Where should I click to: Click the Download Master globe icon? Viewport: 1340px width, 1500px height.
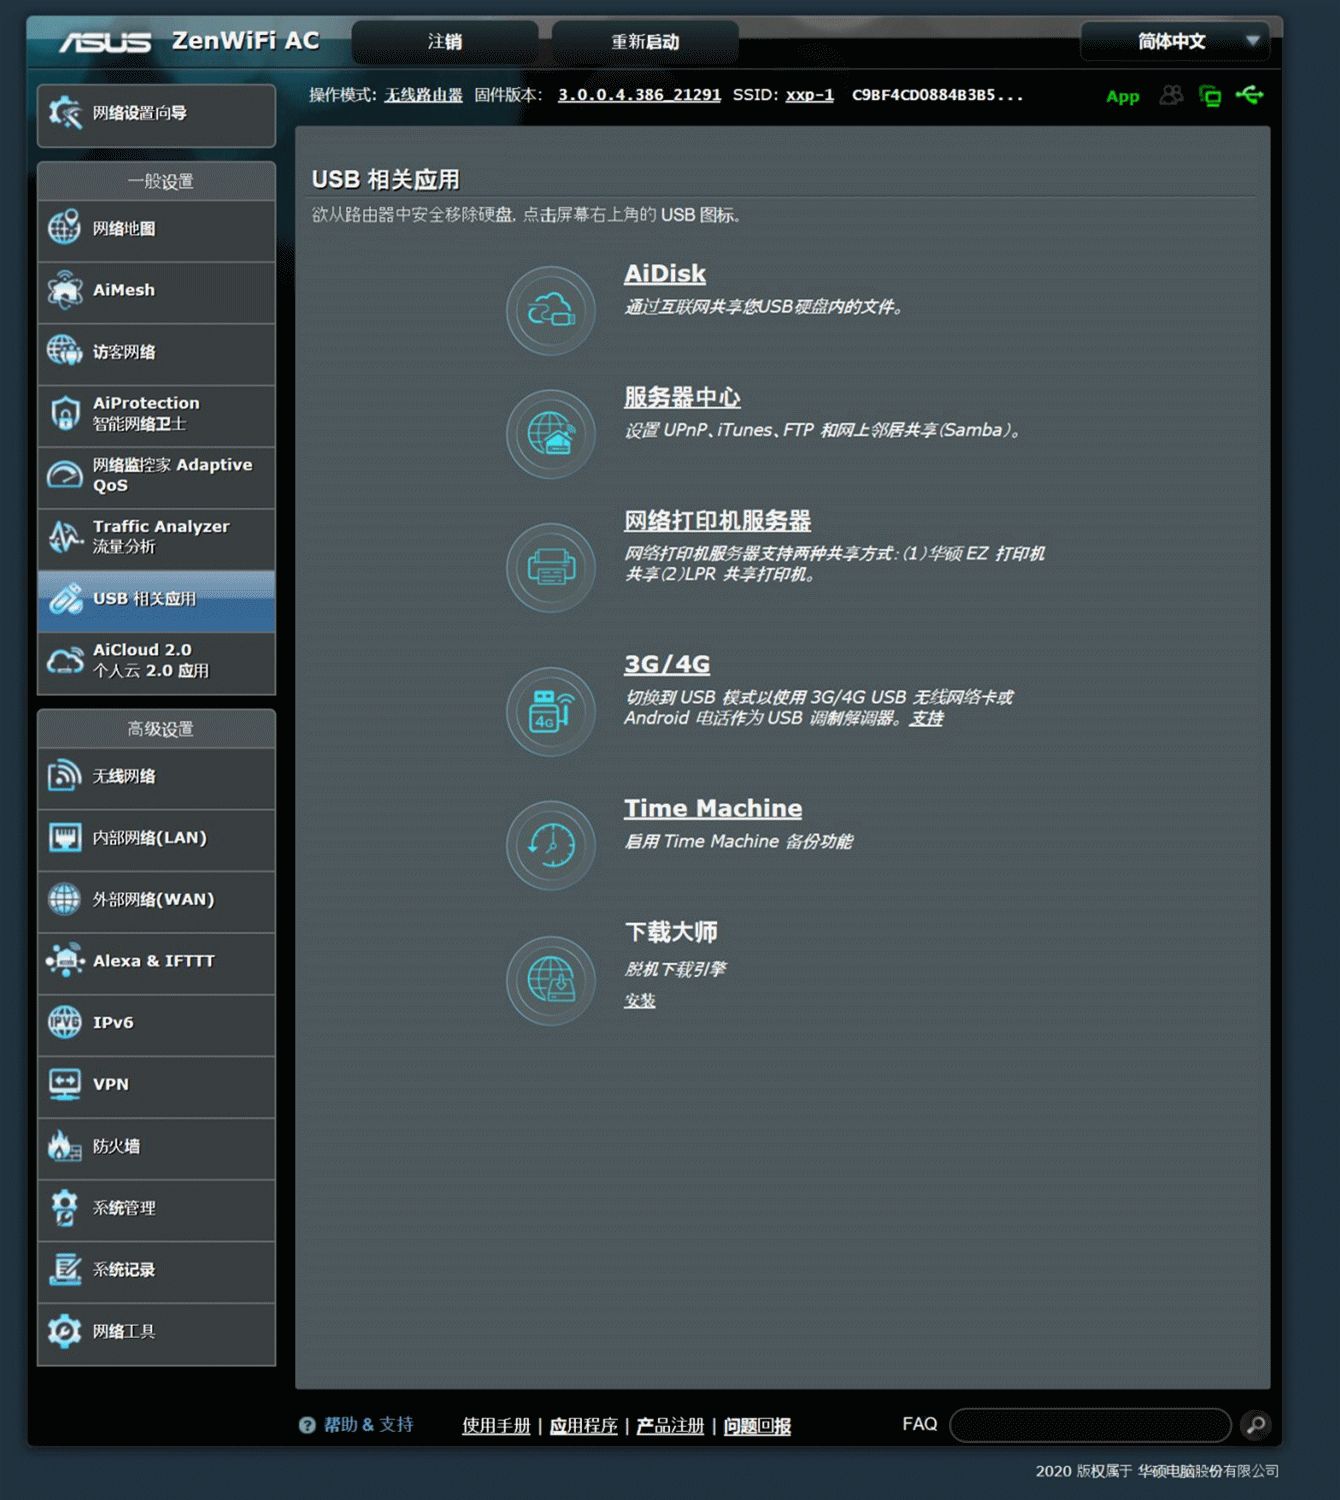click(x=550, y=981)
